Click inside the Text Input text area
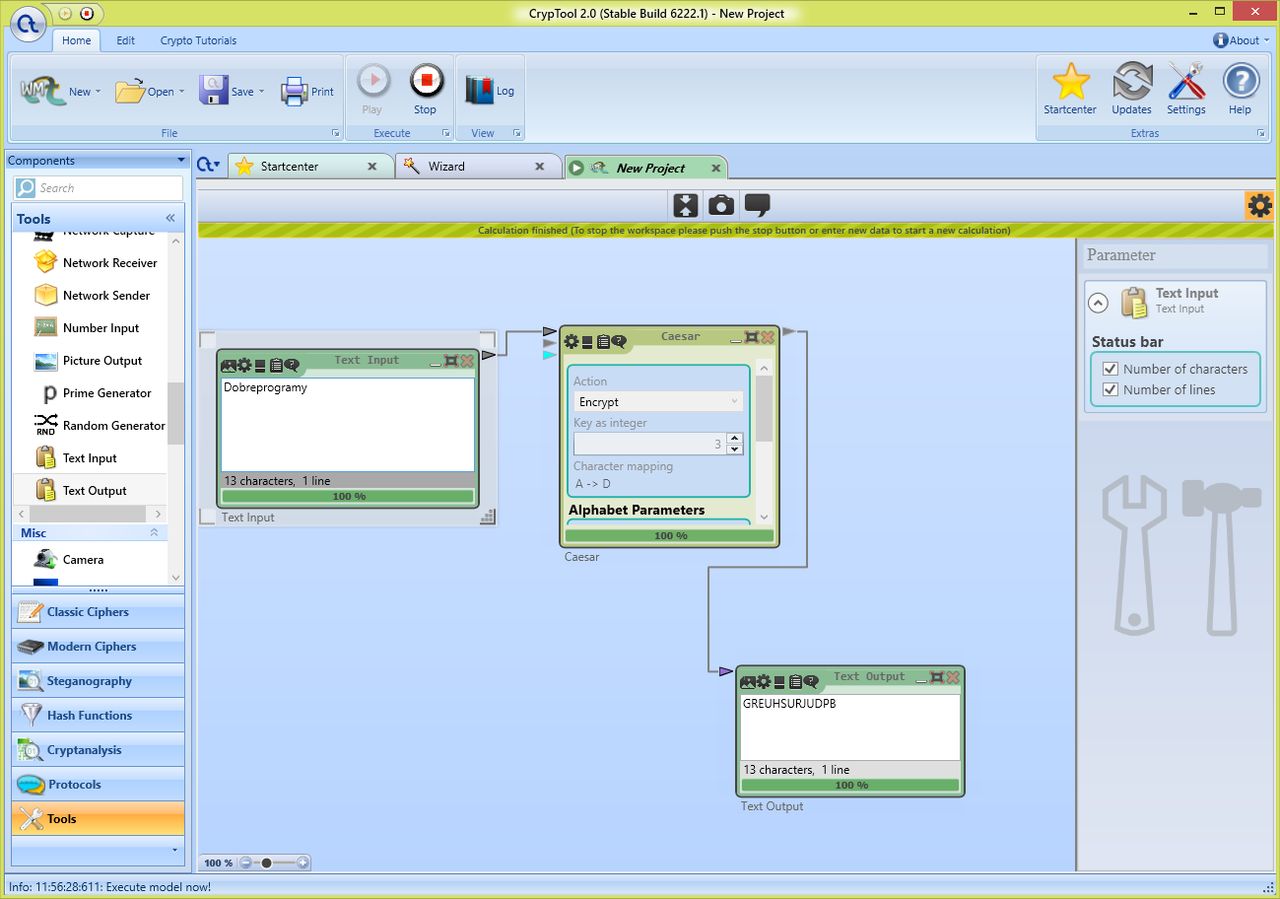The image size is (1280, 899). (347, 424)
